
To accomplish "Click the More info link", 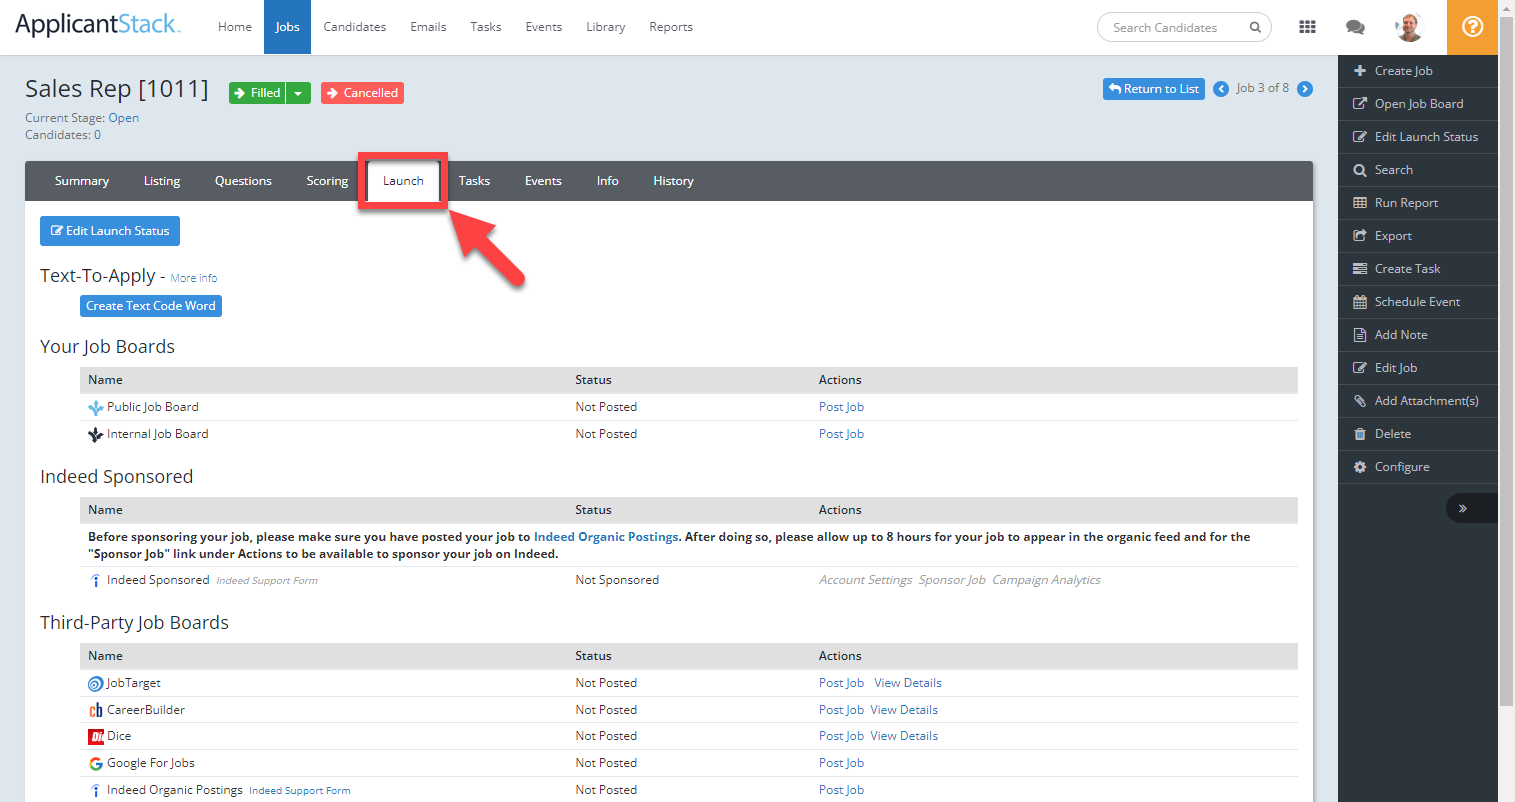I will (x=194, y=278).
